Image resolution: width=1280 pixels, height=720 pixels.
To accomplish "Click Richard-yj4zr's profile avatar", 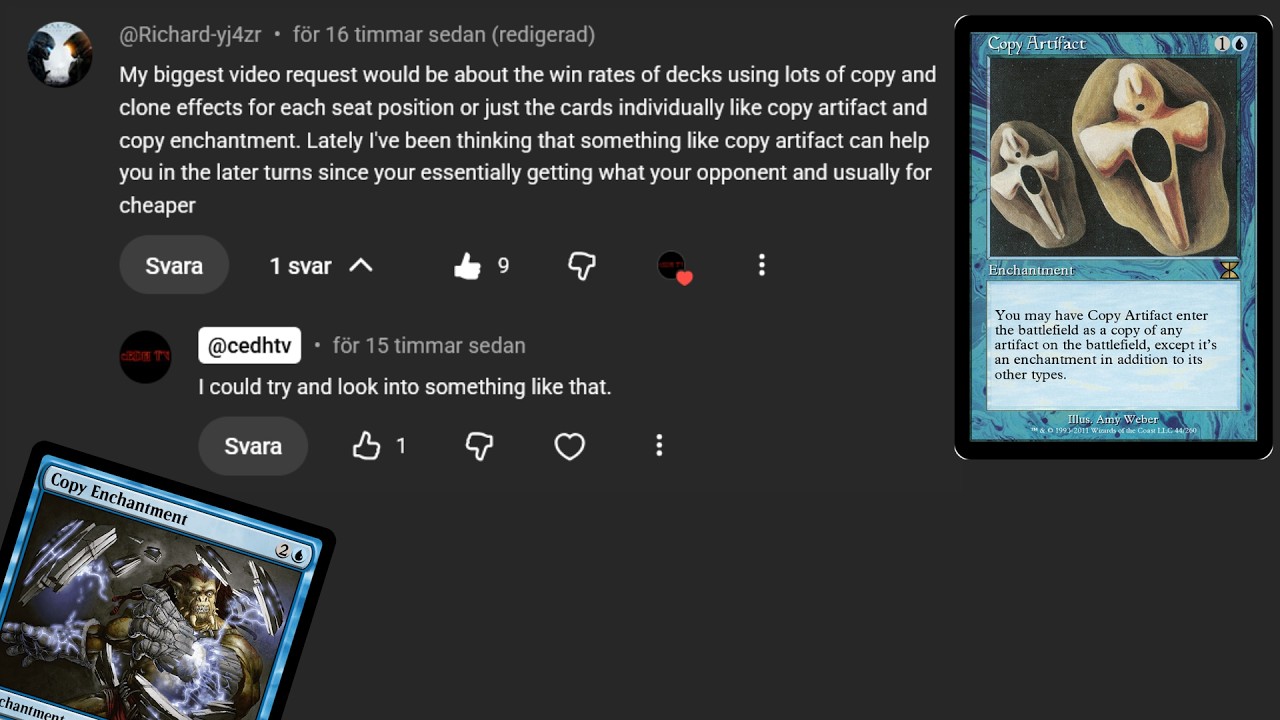I will [60, 54].
